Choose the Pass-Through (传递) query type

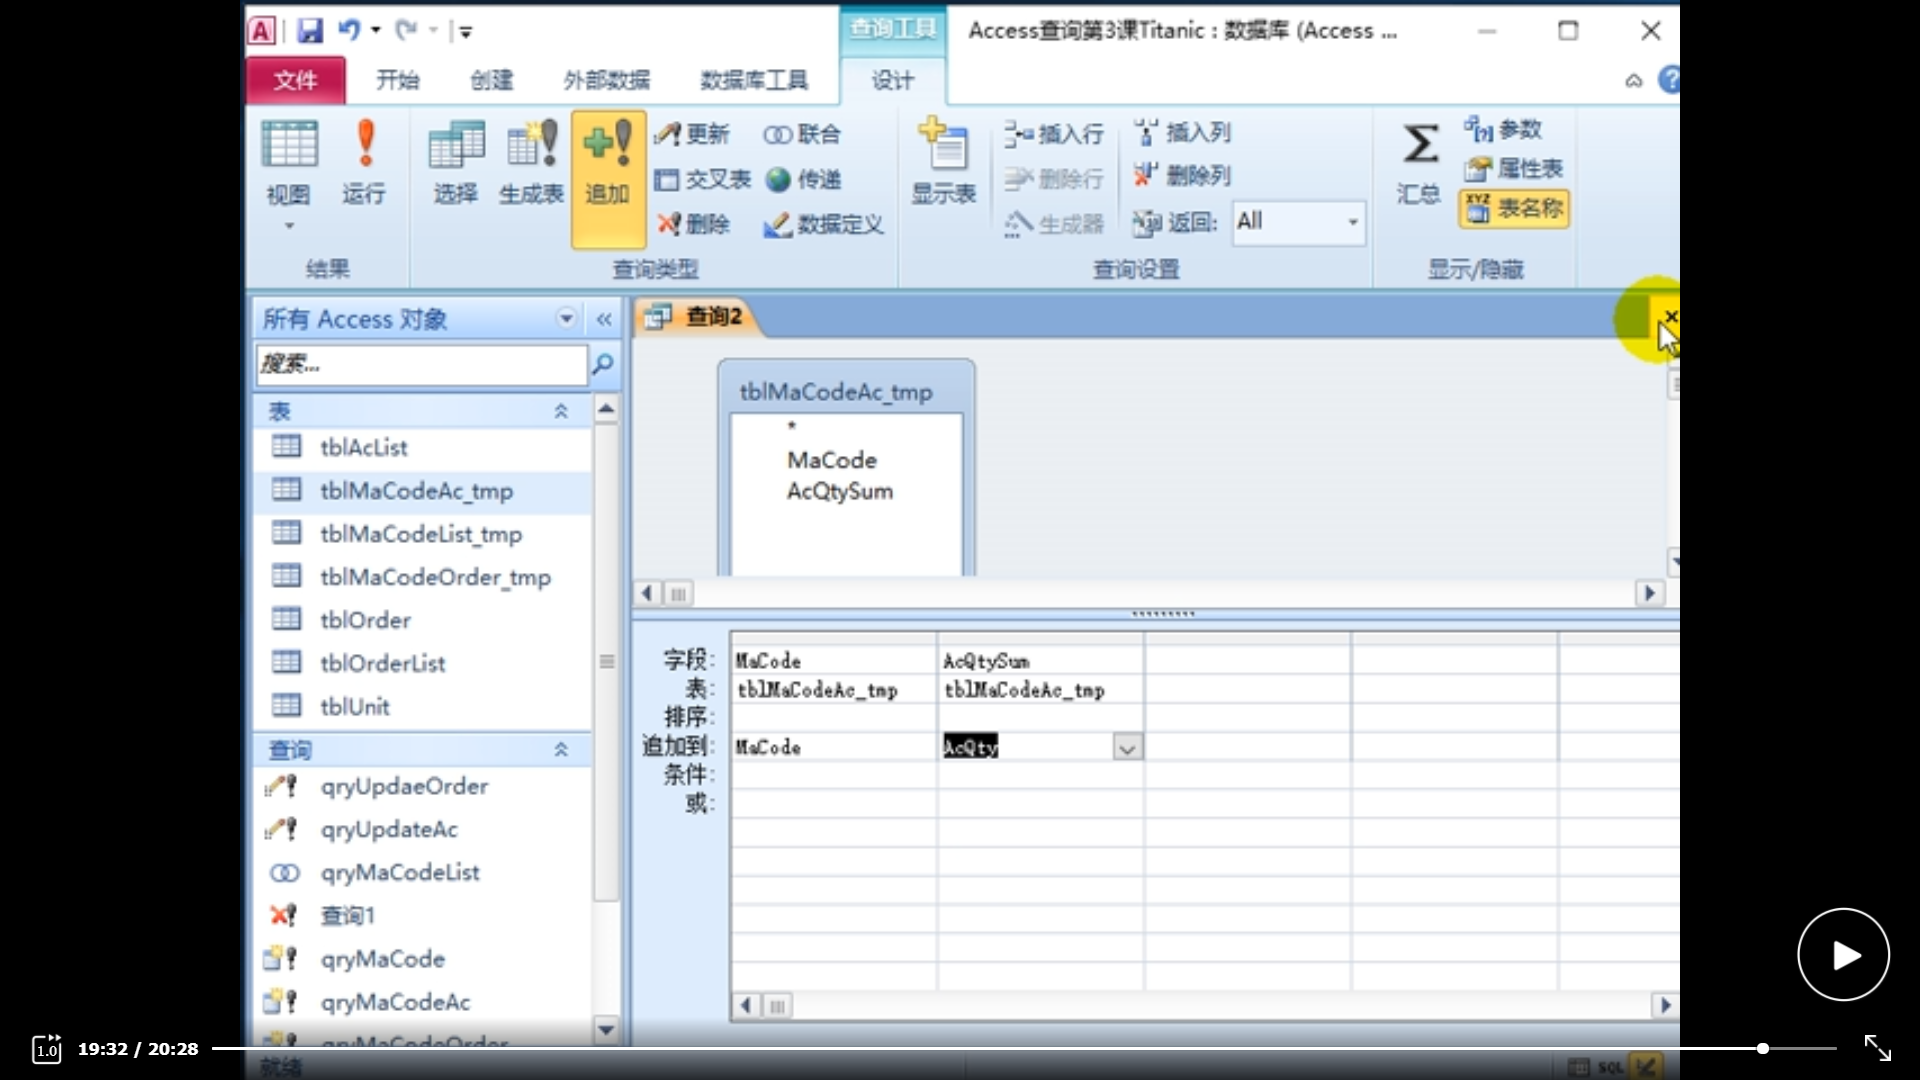coord(803,179)
